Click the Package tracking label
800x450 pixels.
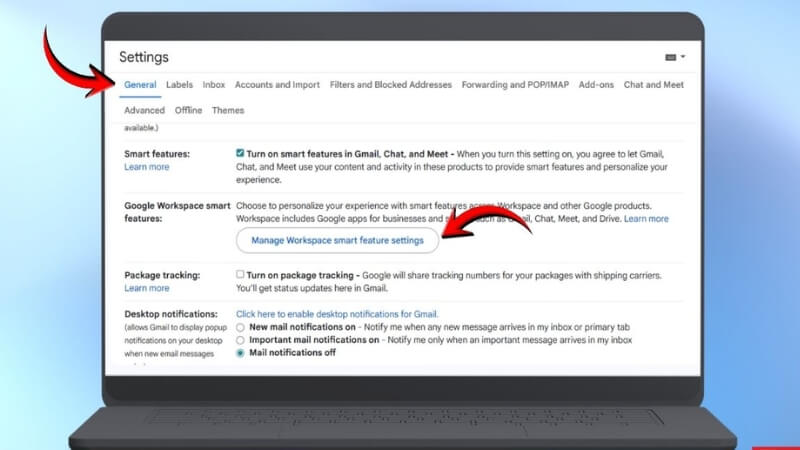[162, 276]
